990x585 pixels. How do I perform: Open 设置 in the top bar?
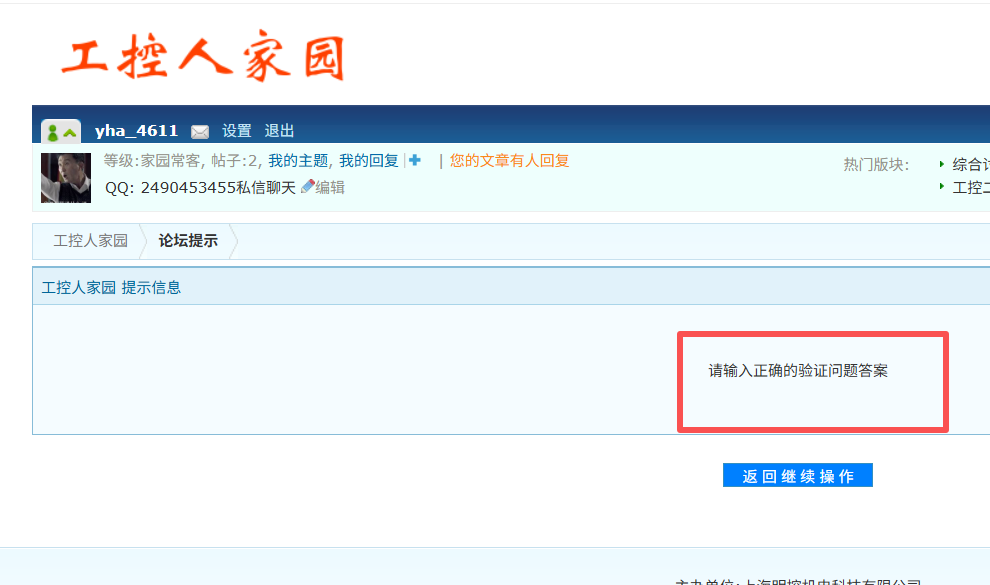tap(237, 131)
